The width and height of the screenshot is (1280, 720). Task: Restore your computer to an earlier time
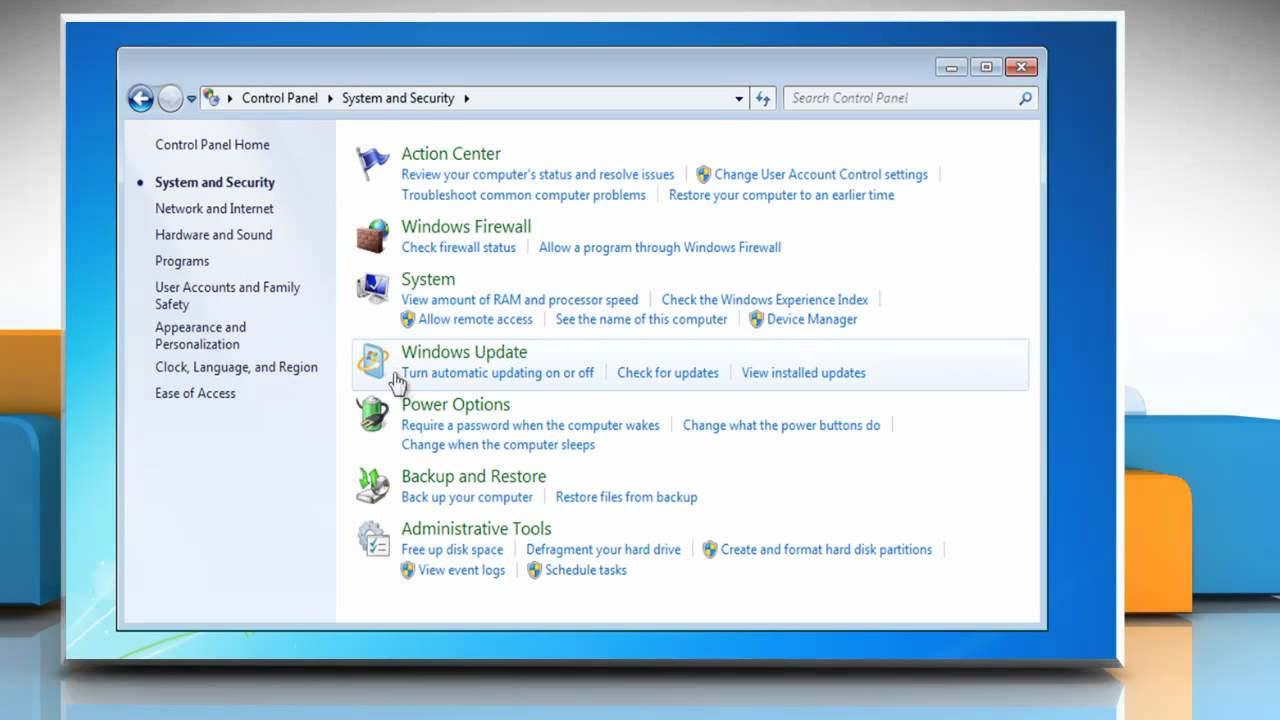(782, 195)
